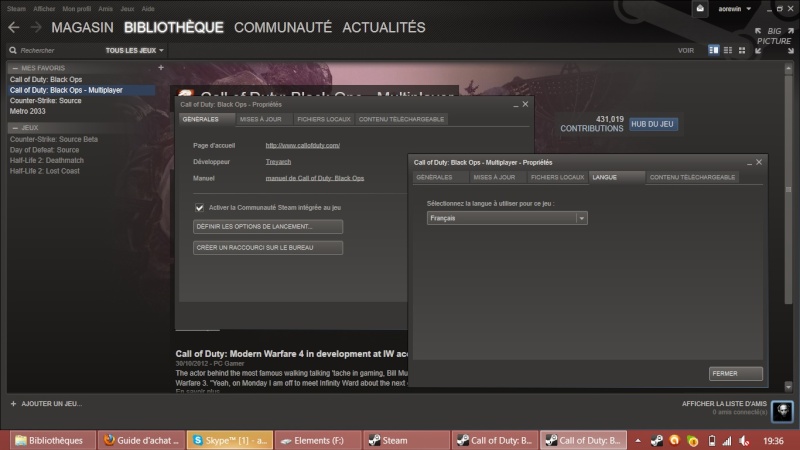The width and height of the screenshot is (800, 450).
Task: Go to the ACTUALITÉS section
Action: (384, 28)
